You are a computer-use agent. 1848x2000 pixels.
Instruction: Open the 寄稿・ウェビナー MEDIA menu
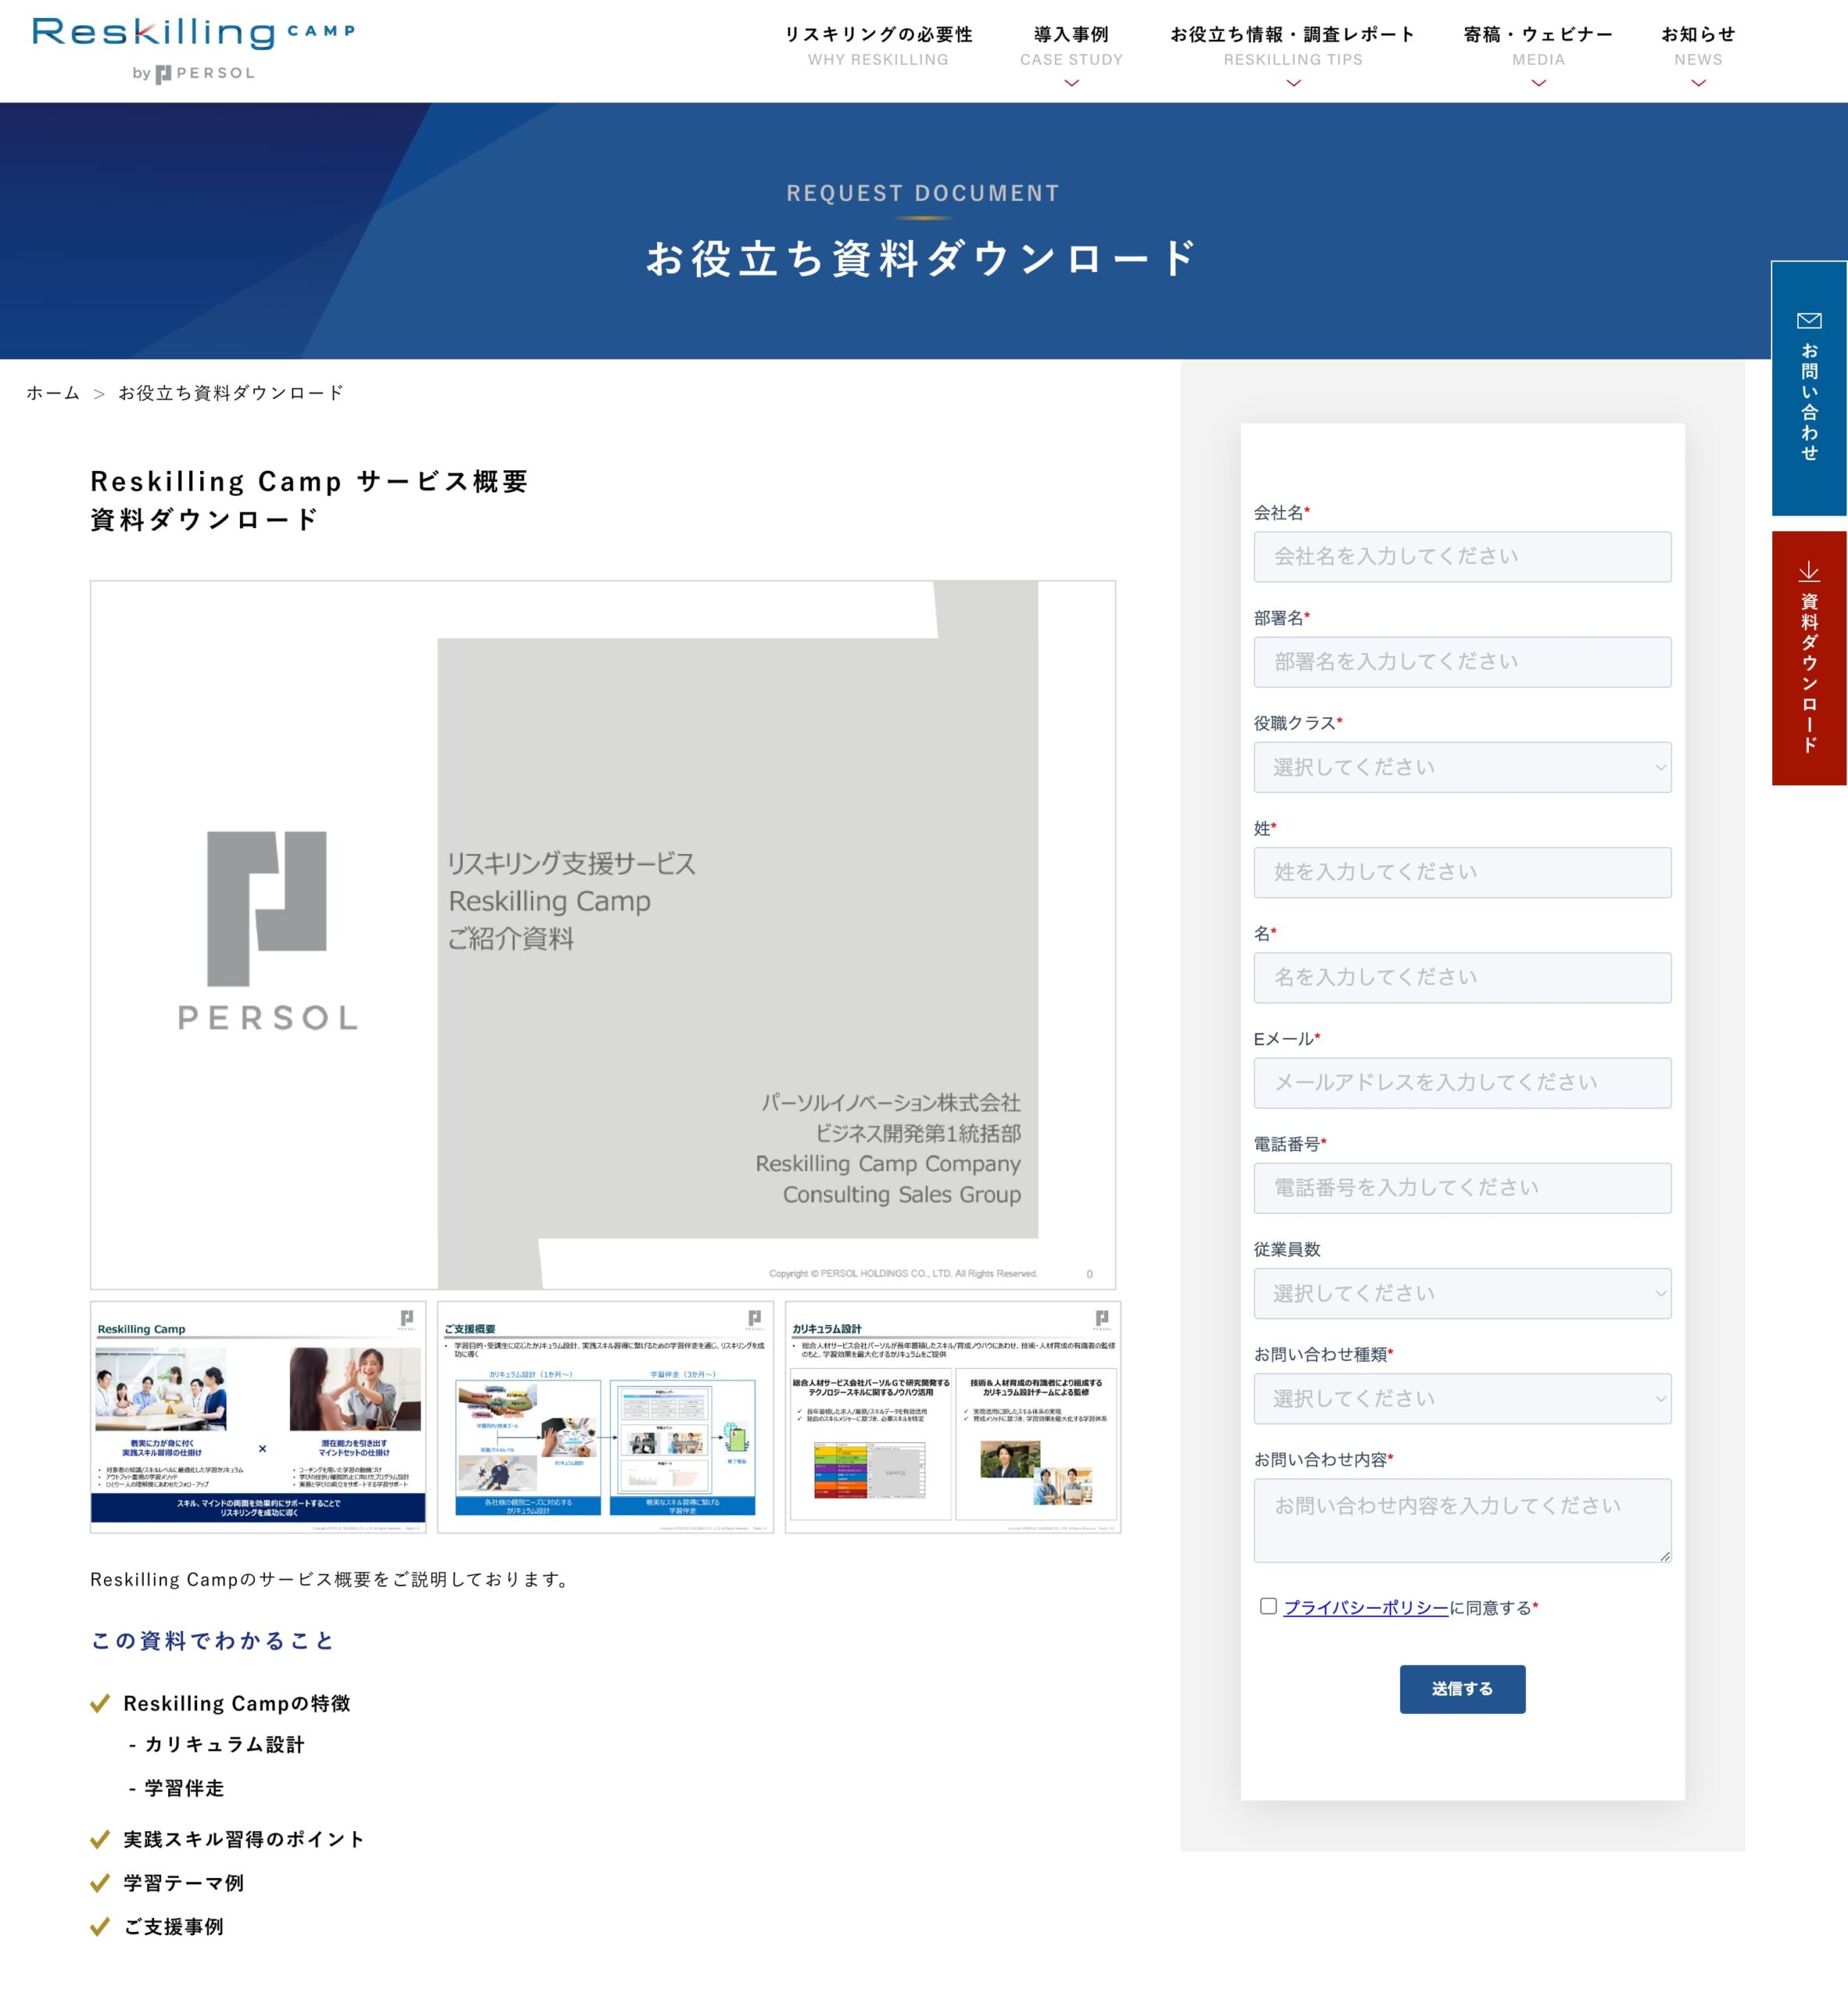click(1538, 46)
